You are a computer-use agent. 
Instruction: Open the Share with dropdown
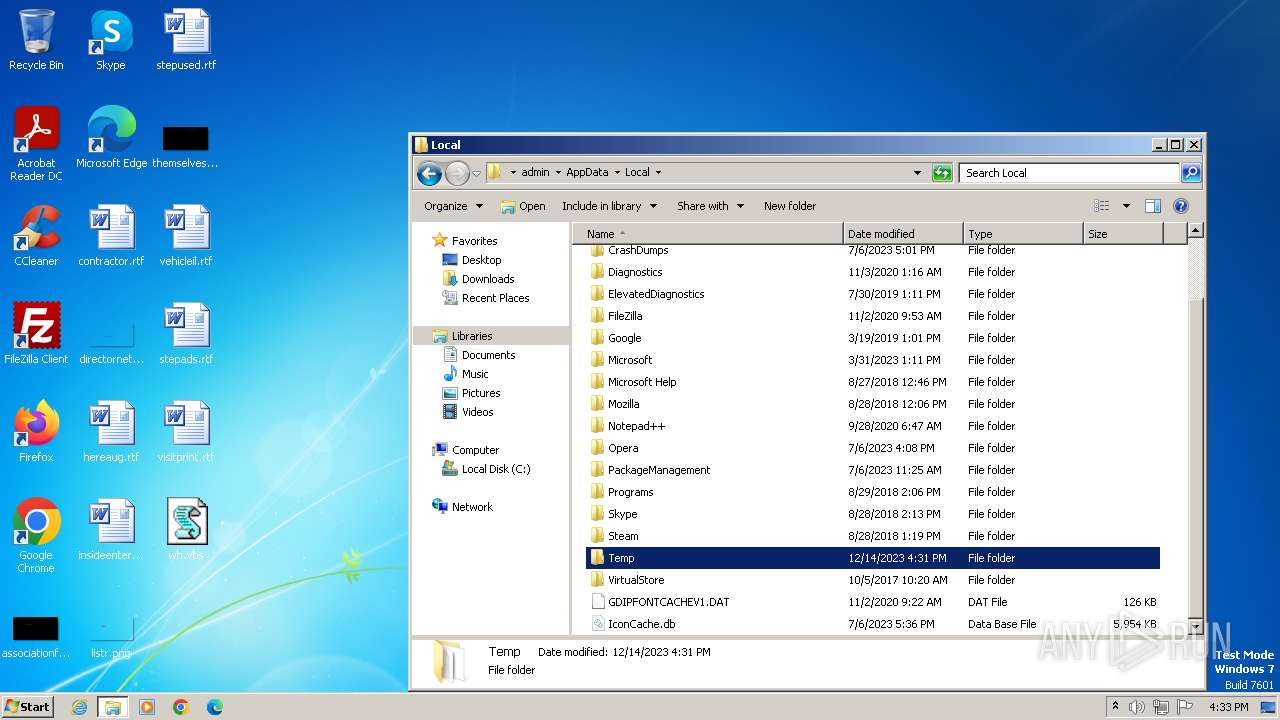[710, 206]
